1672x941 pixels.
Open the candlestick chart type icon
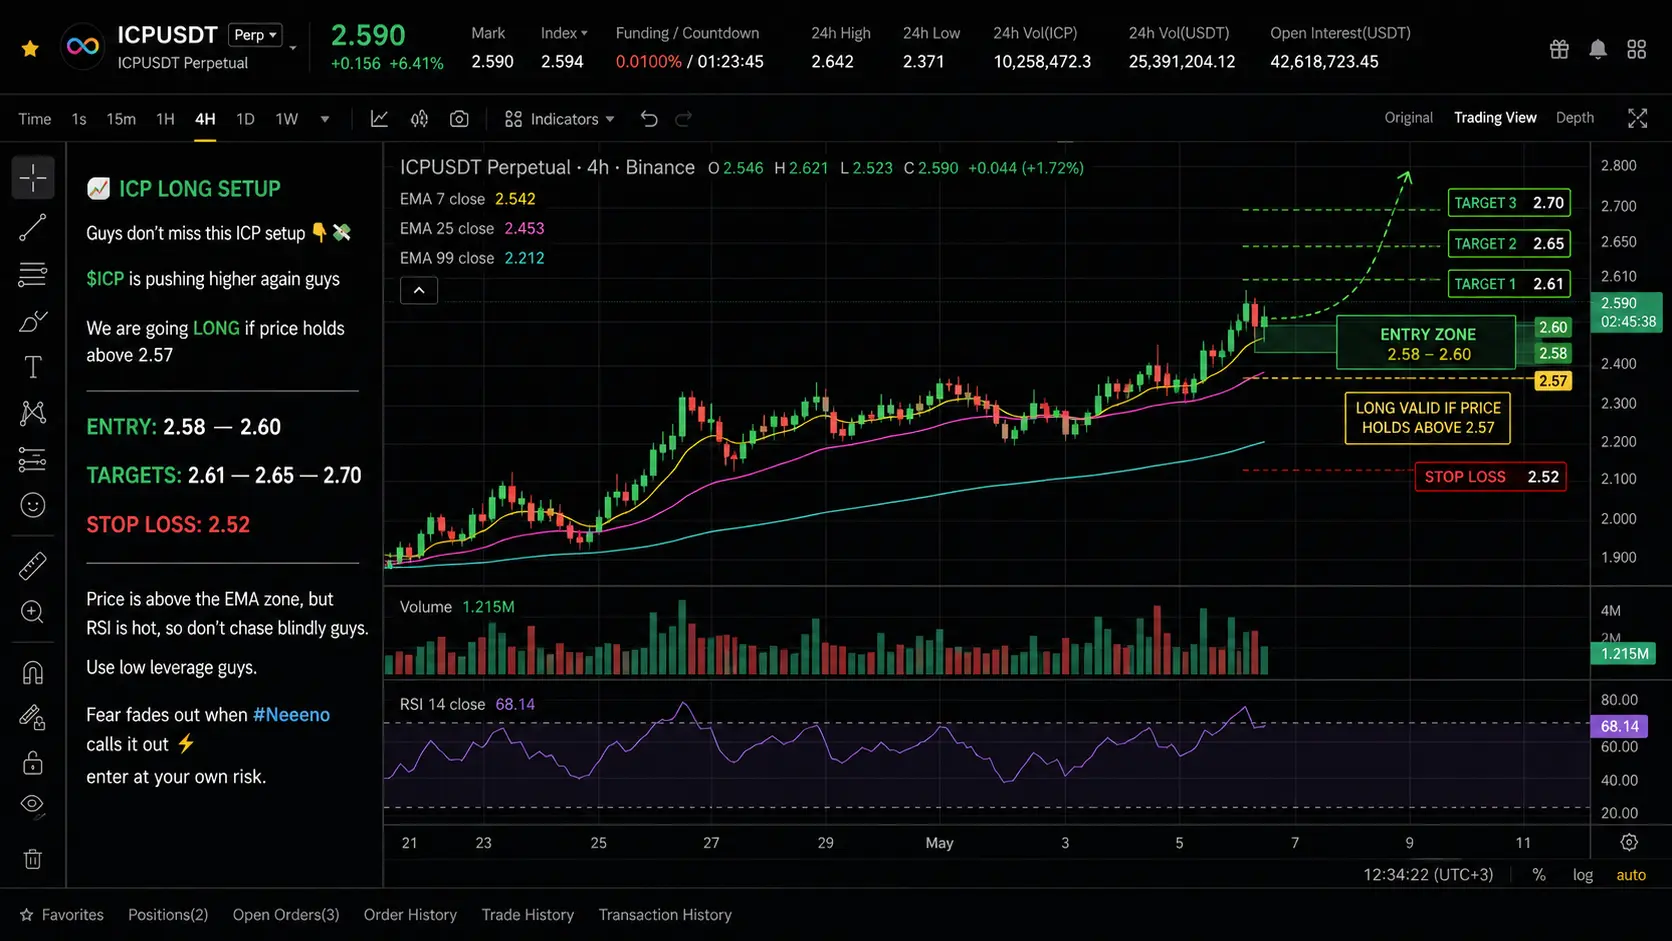click(419, 119)
